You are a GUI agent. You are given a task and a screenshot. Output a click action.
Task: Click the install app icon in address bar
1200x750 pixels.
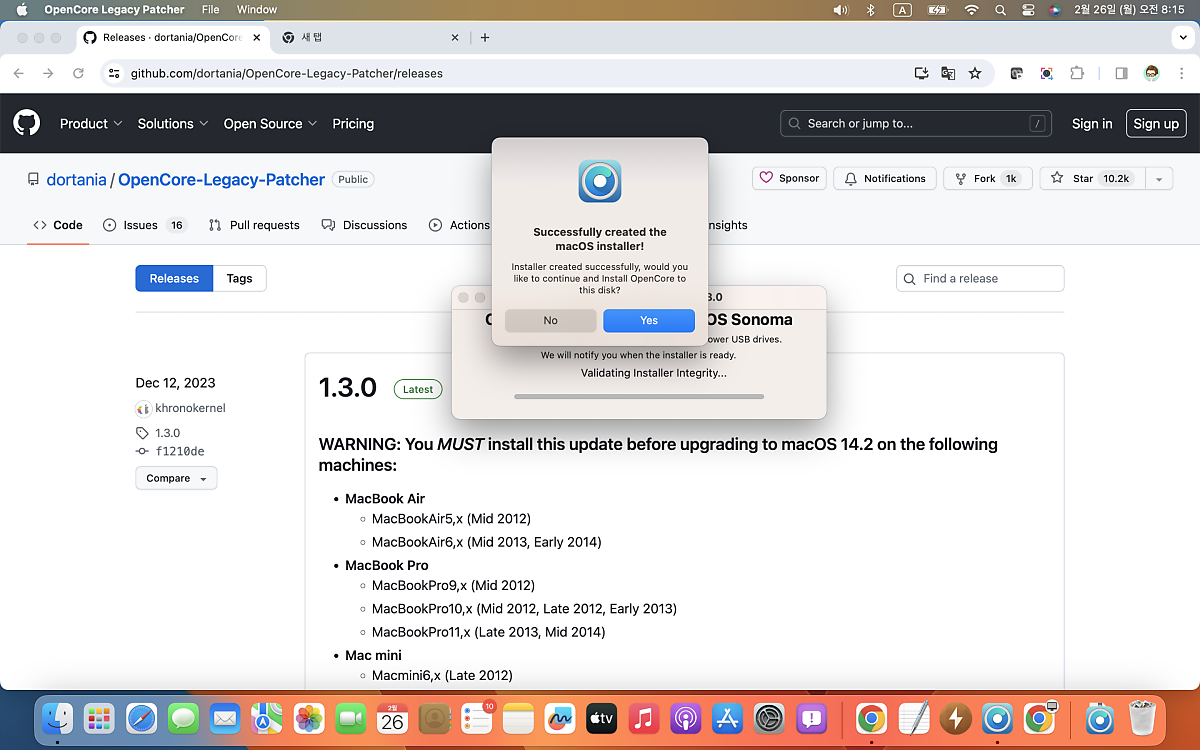tap(922, 73)
